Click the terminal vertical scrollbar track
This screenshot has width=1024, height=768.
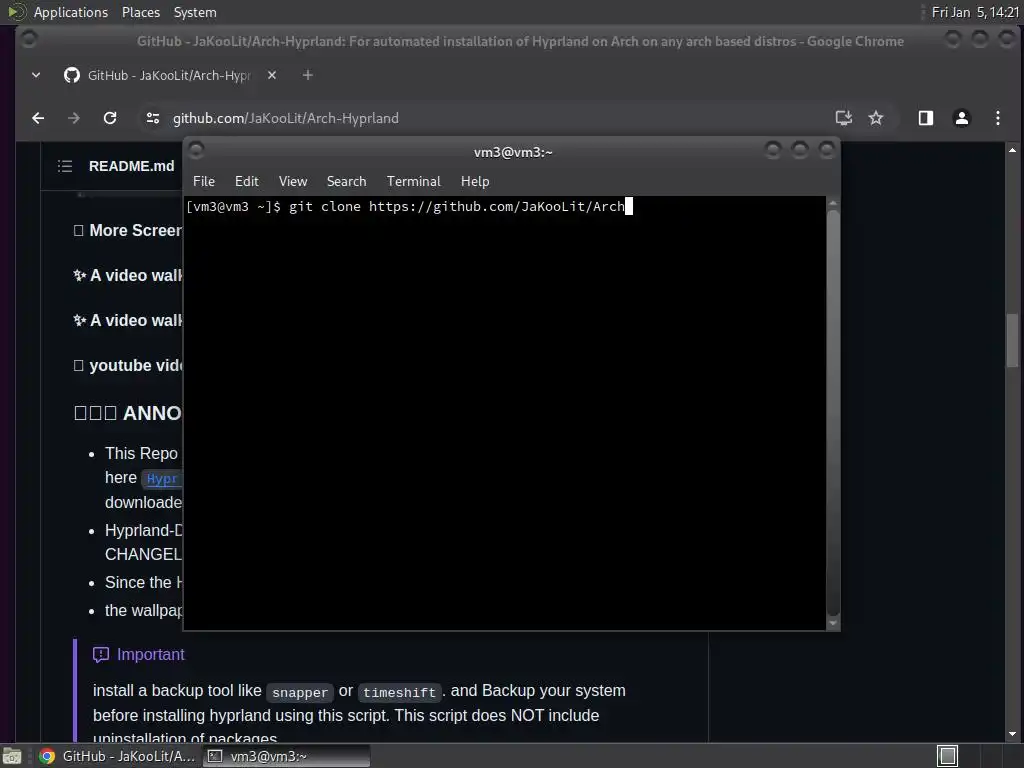(x=833, y=413)
